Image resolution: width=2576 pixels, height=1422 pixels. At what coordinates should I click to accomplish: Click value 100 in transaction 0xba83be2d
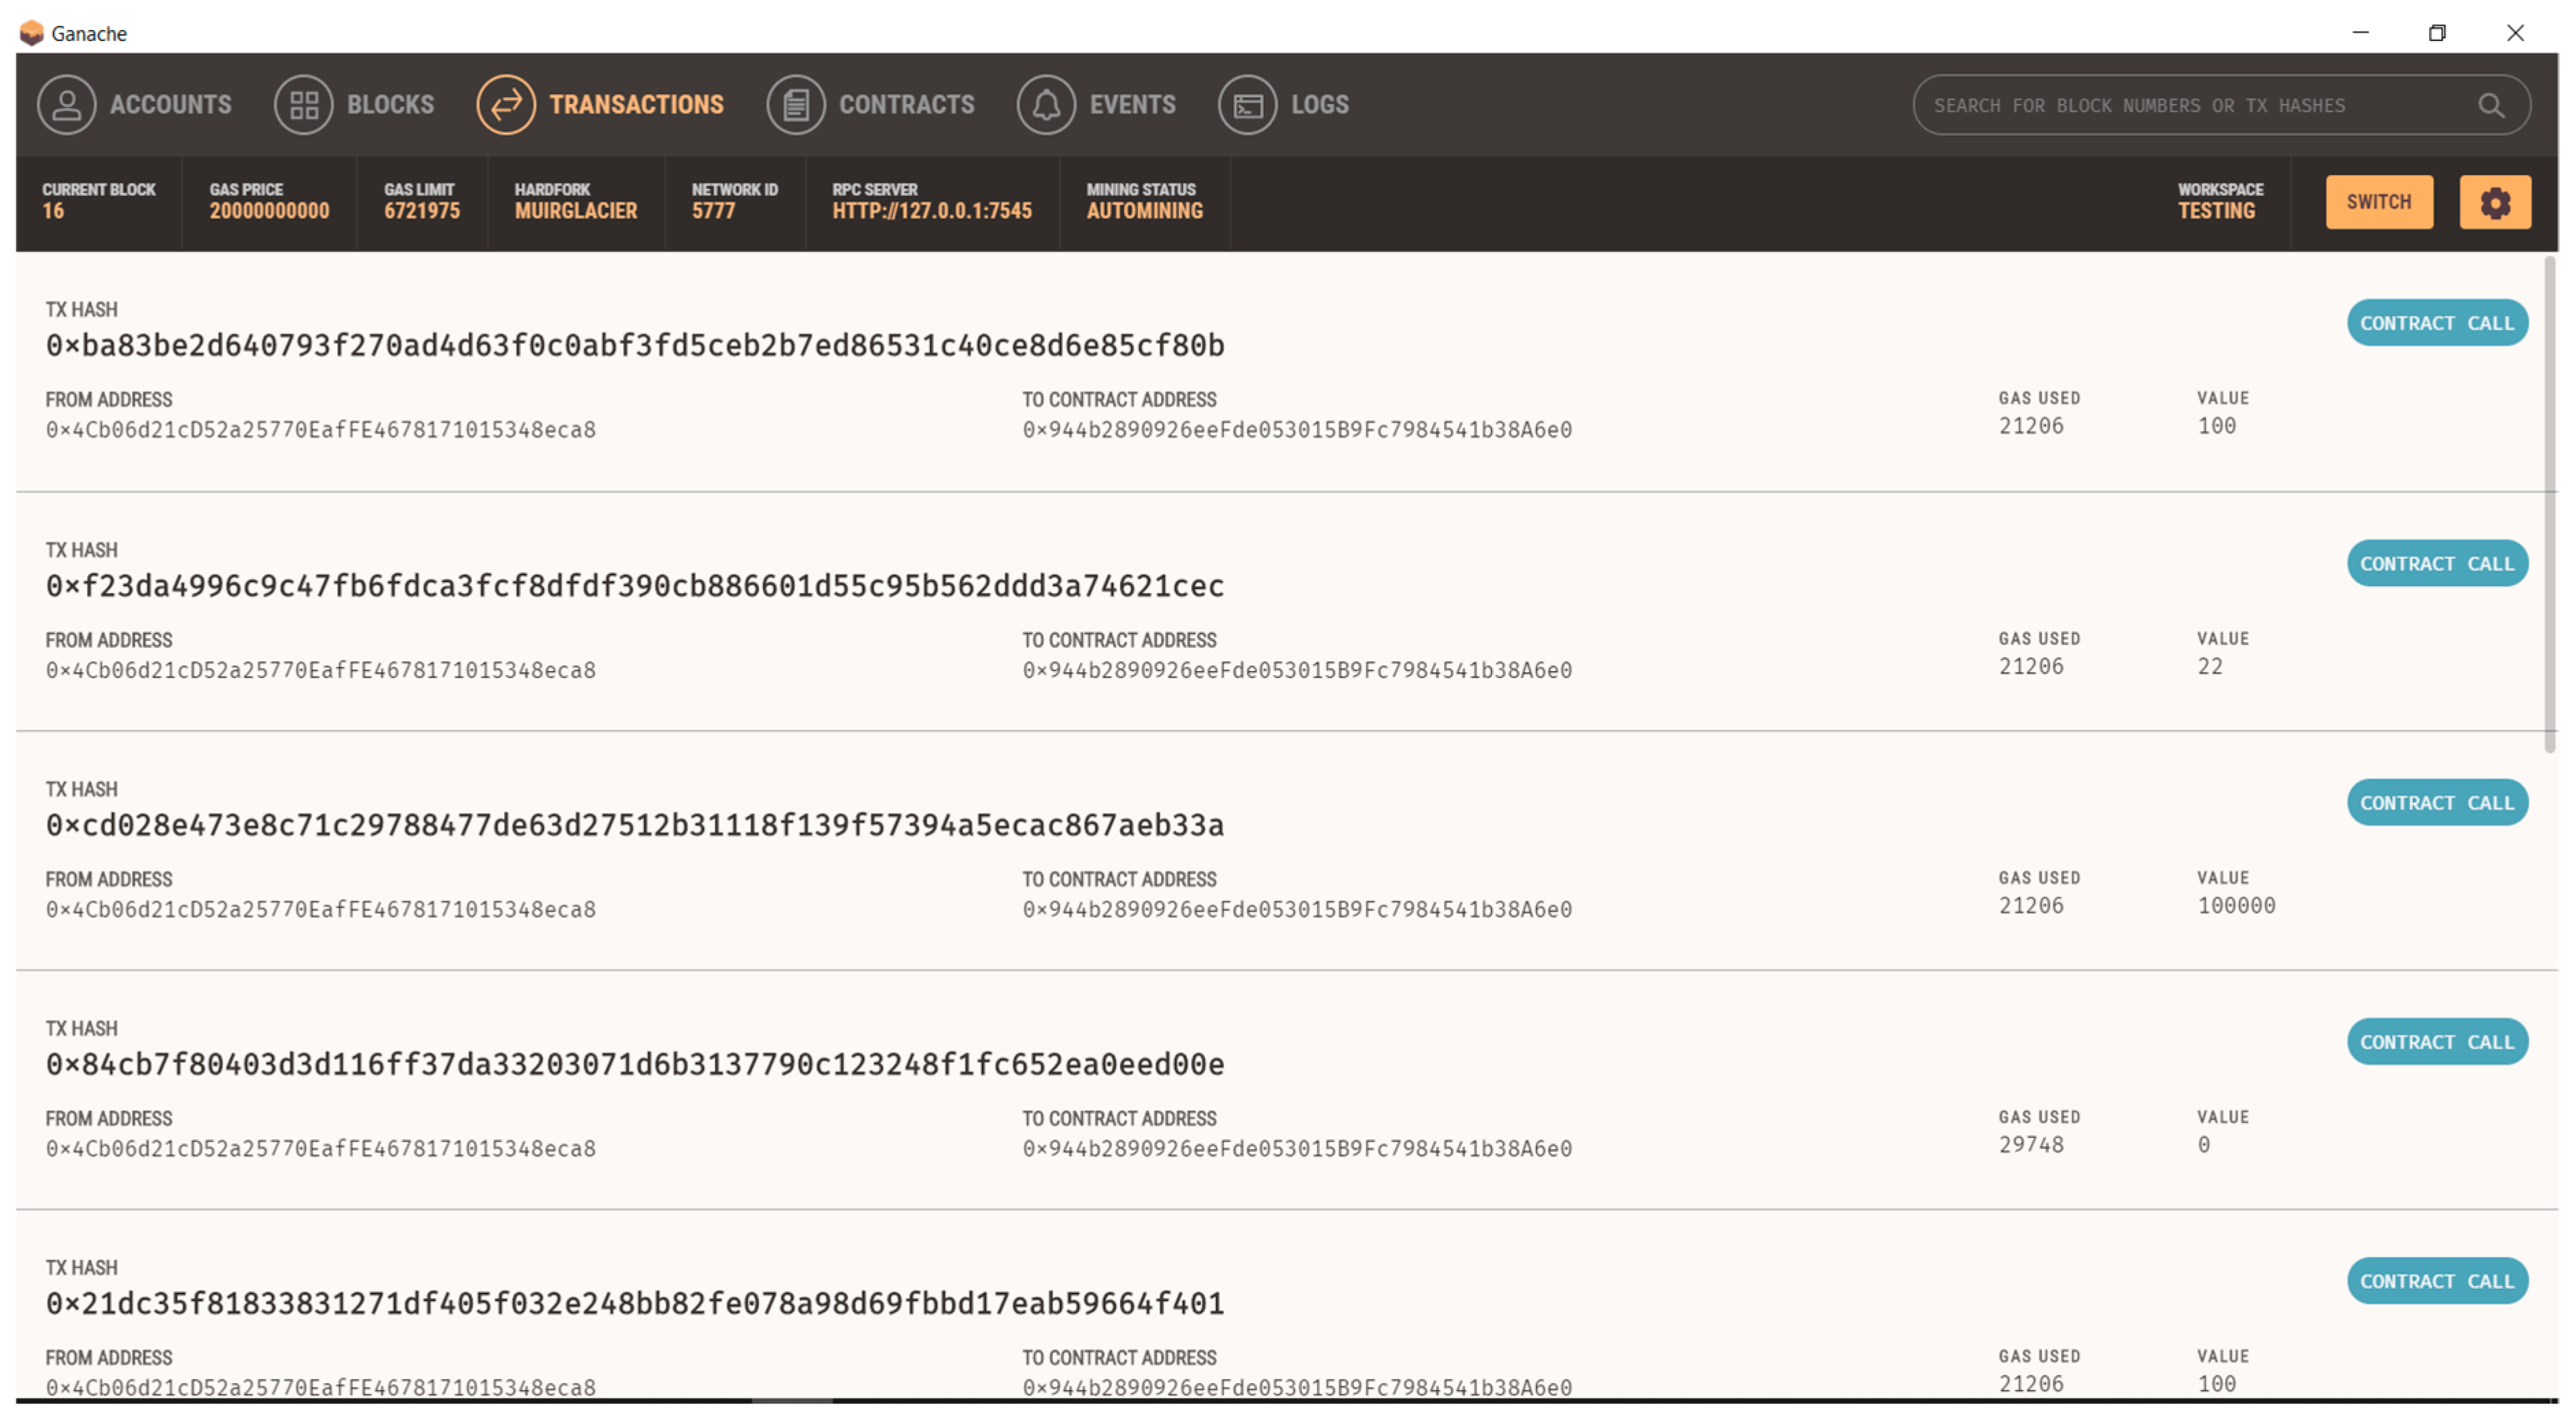2216,425
